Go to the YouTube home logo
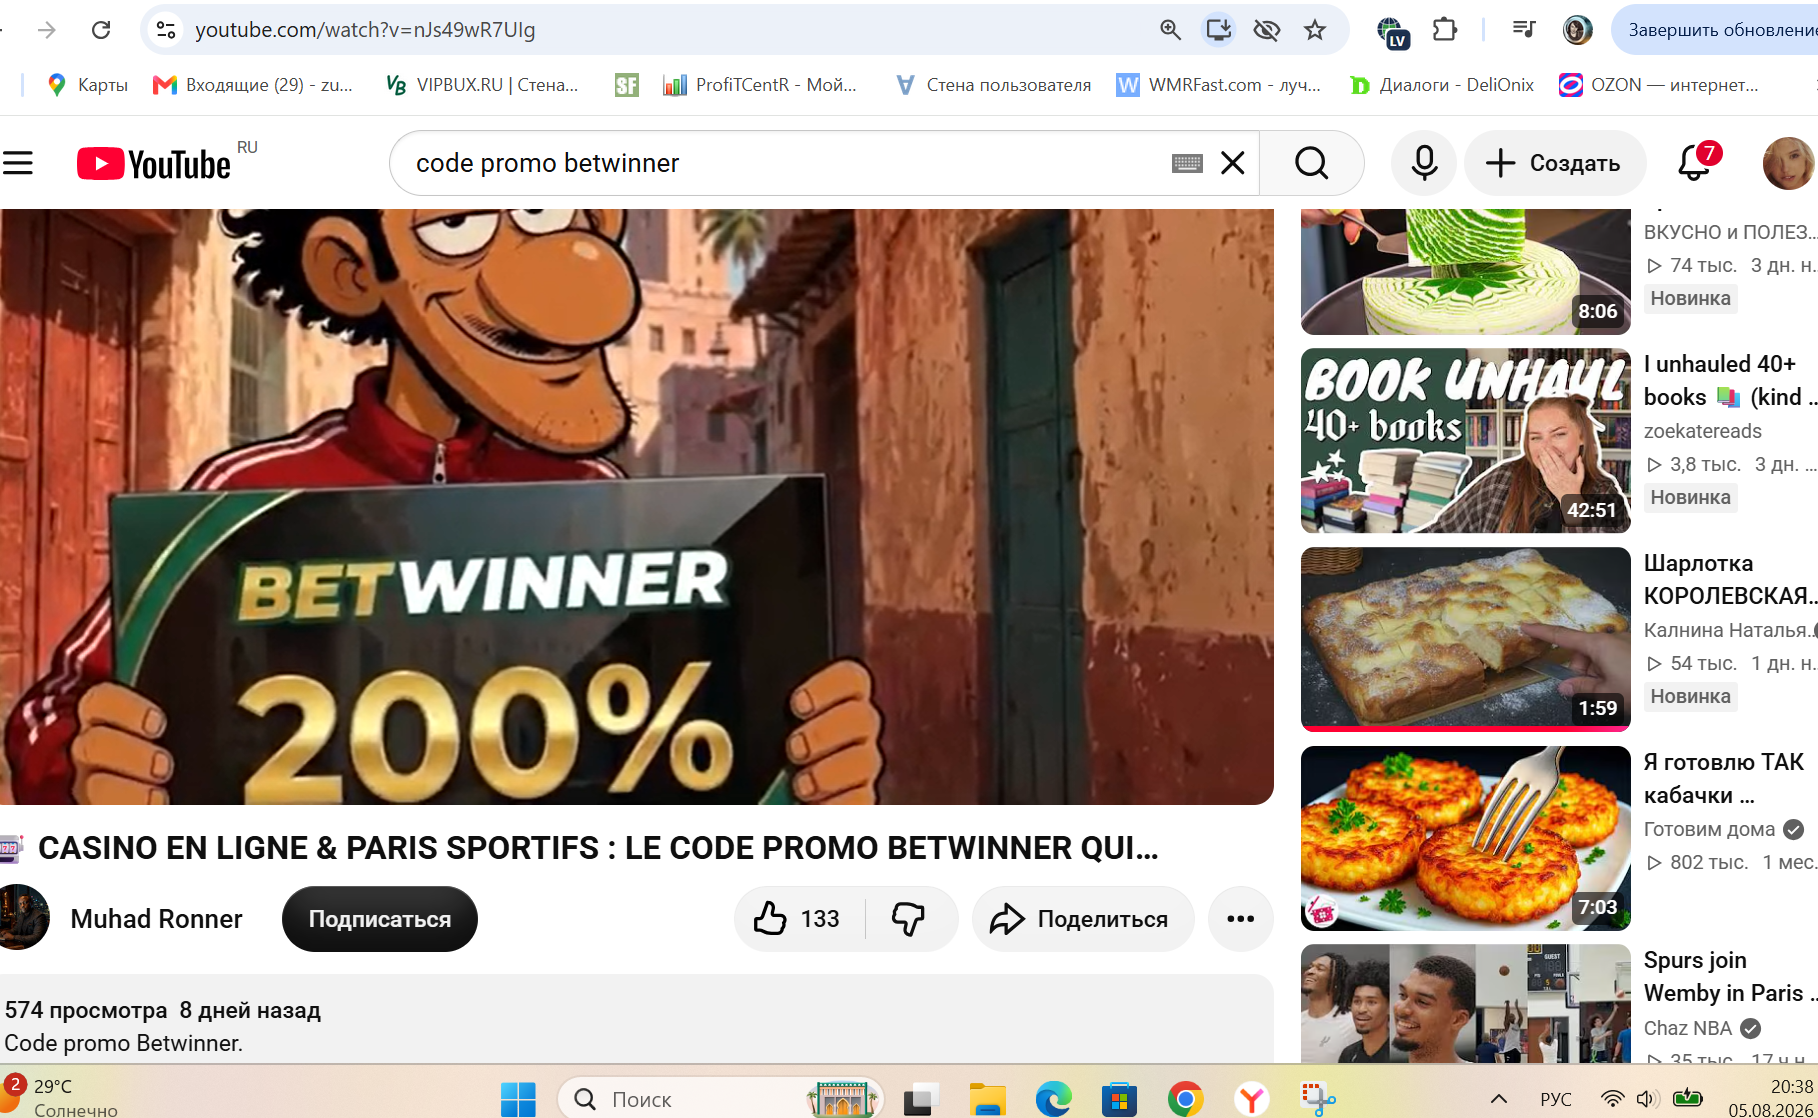The image size is (1818, 1118). (x=154, y=164)
